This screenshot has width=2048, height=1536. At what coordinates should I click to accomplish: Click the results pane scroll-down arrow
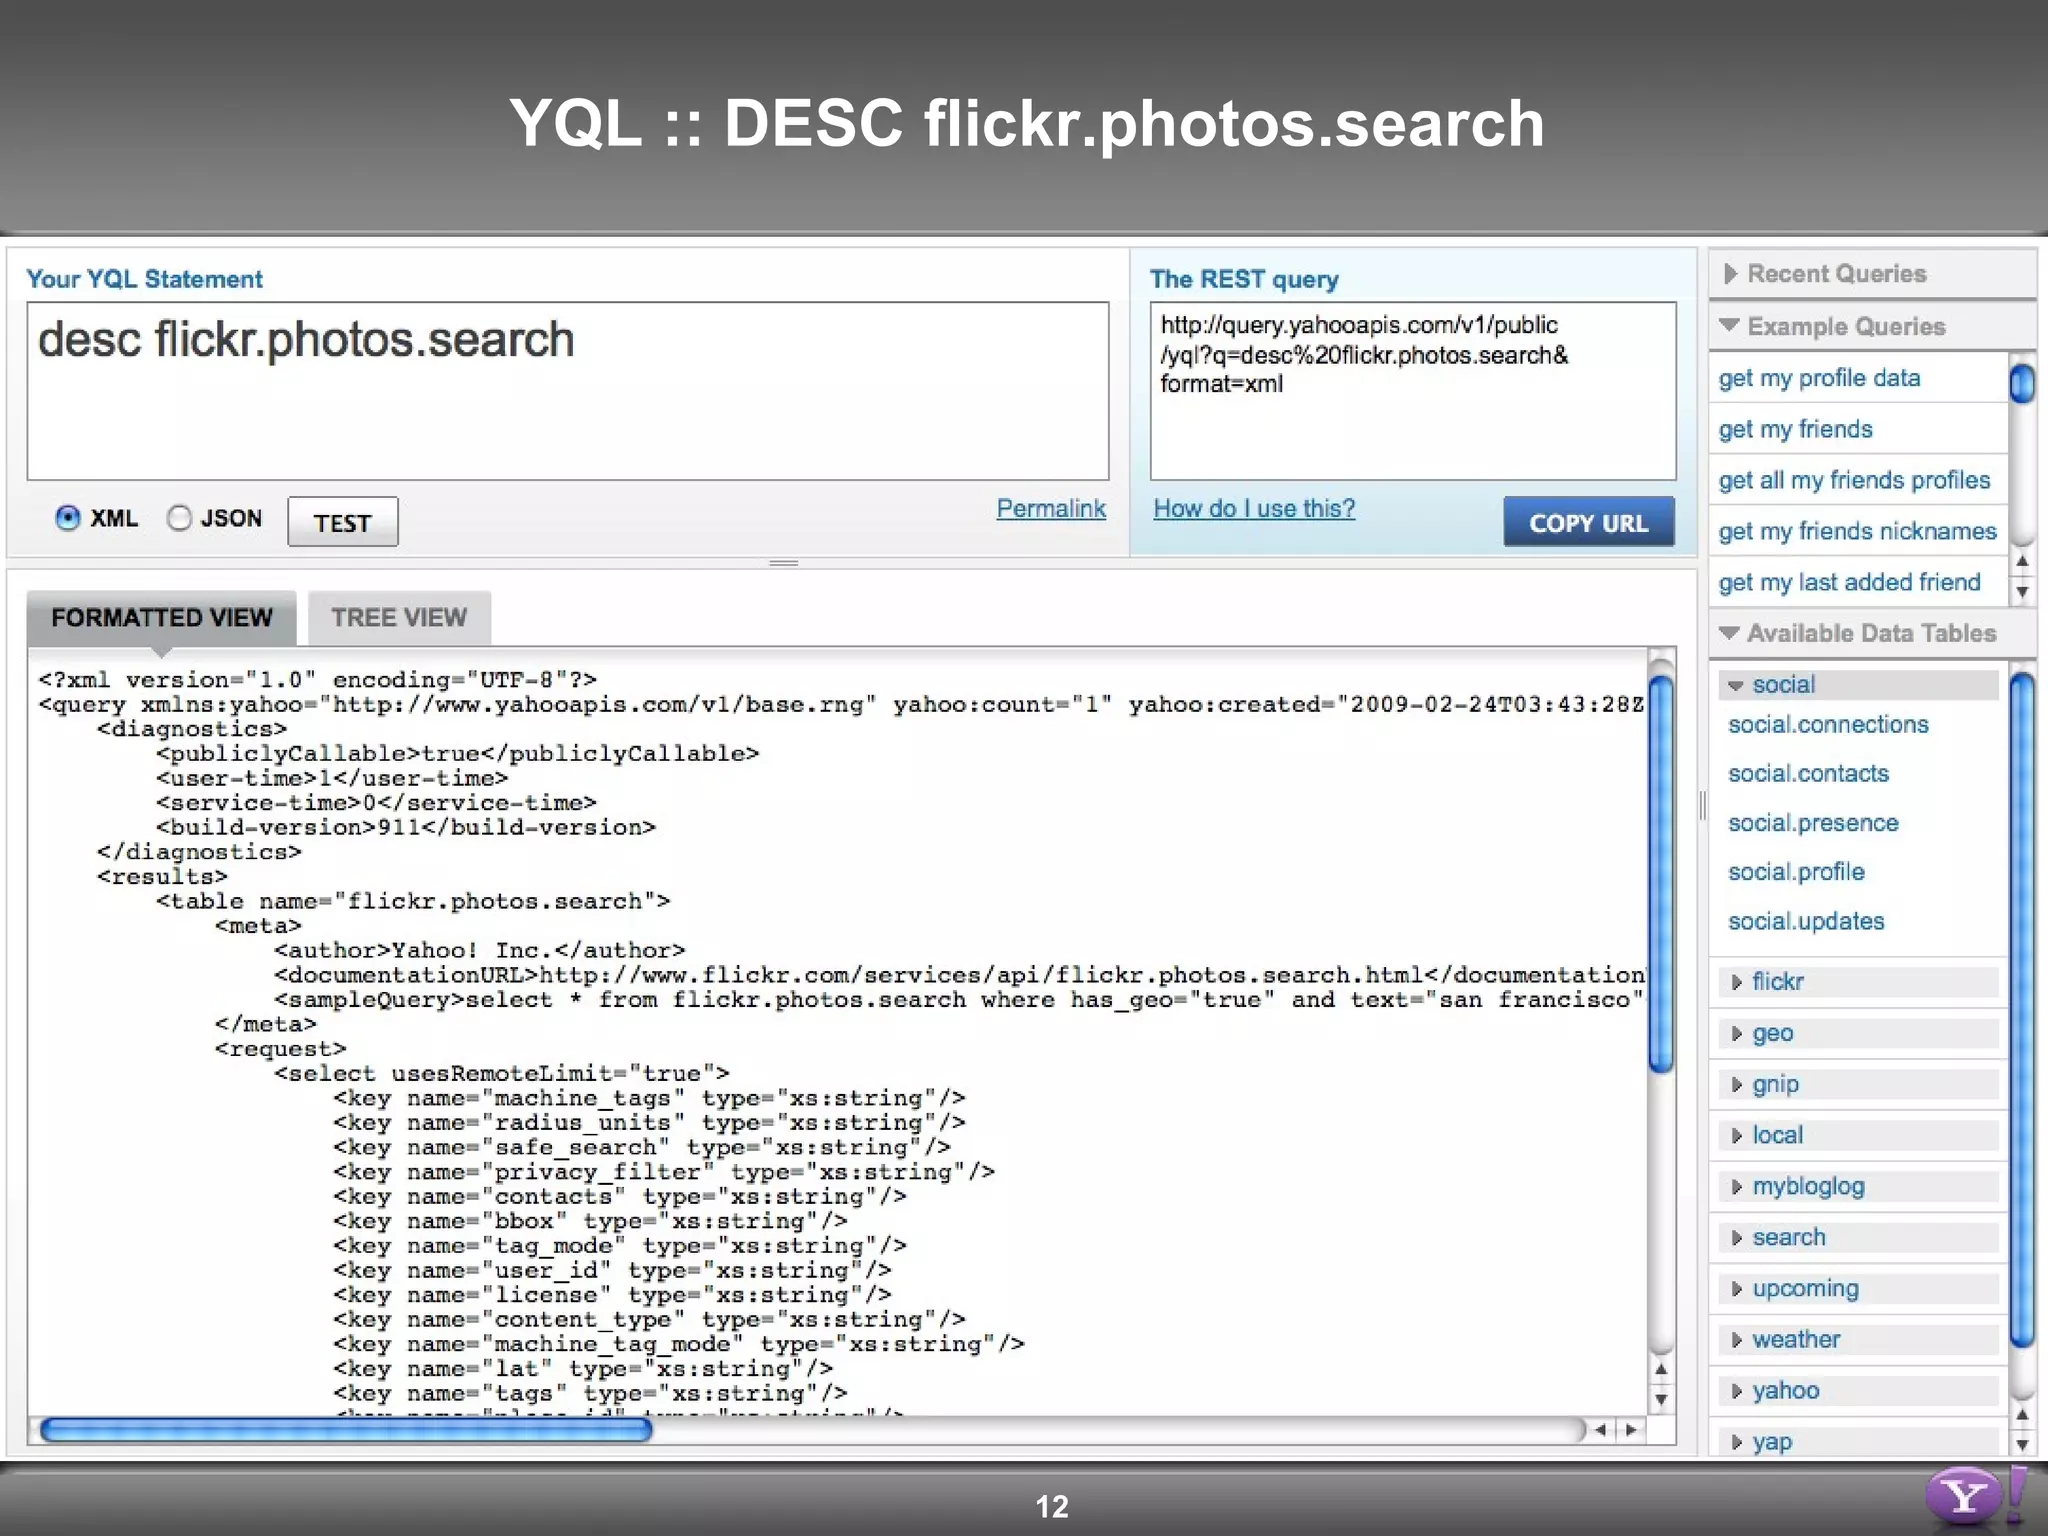point(1661,1400)
